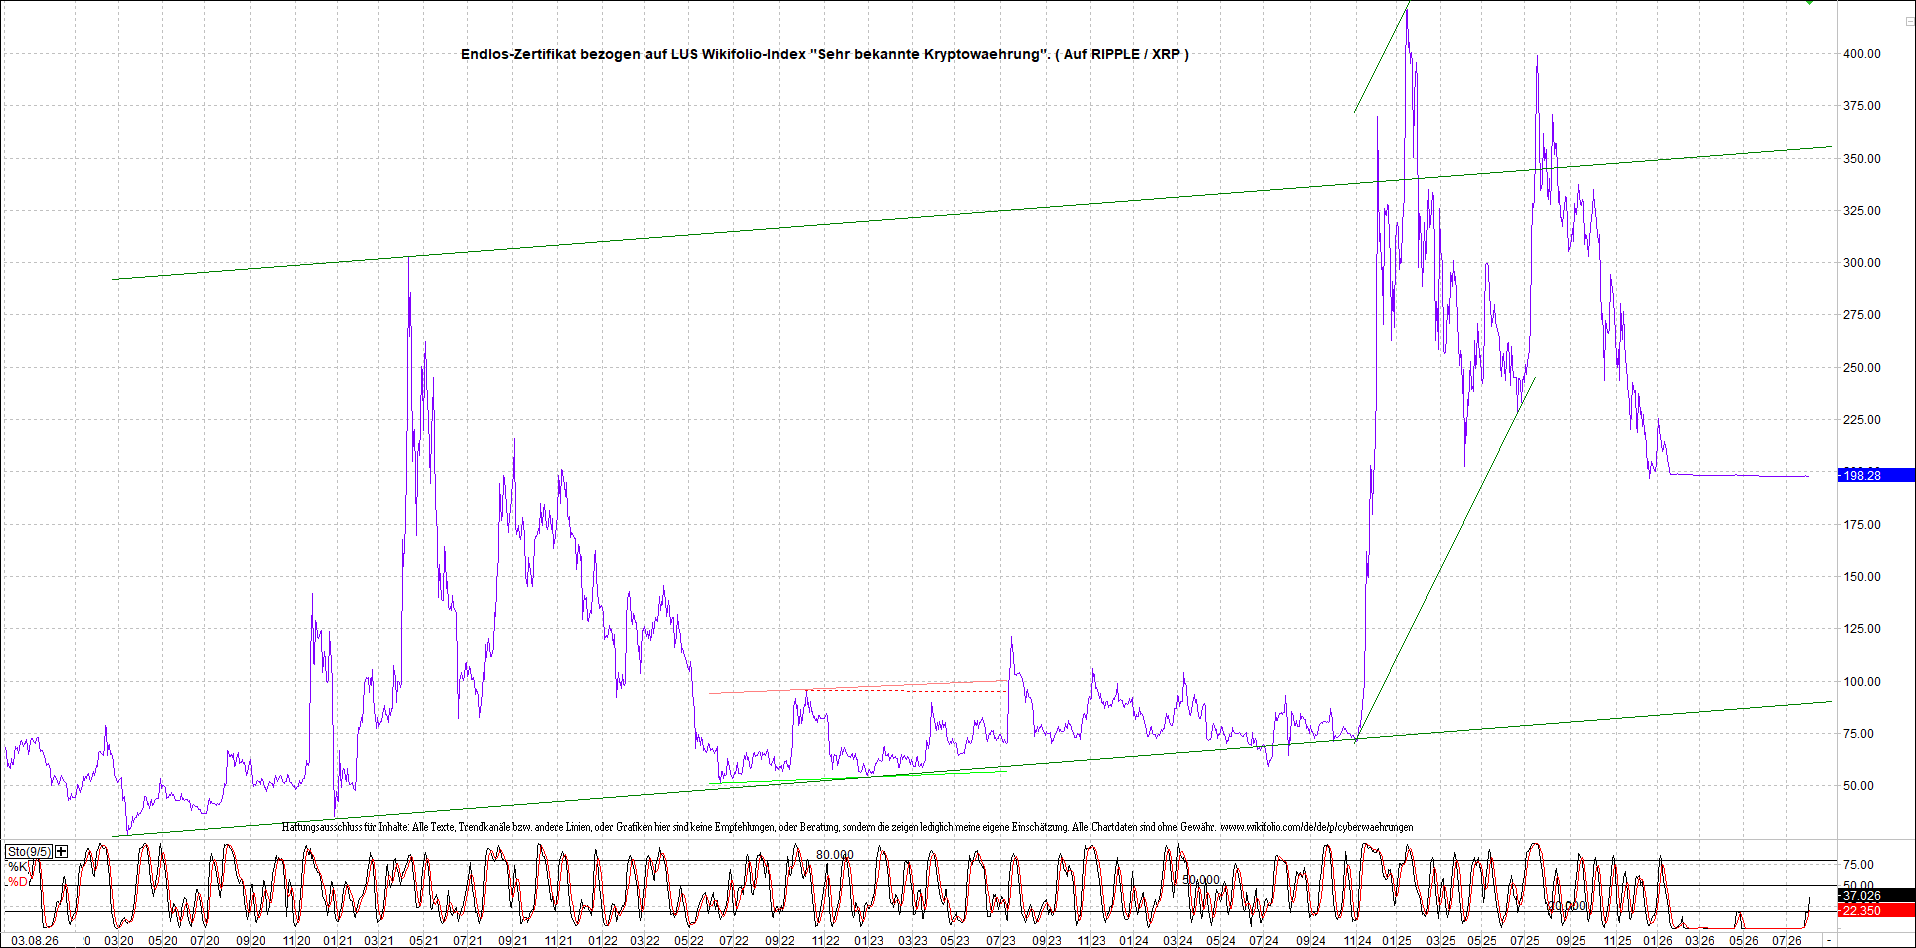Select the lower green channel trendline

(x=972, y=770)
